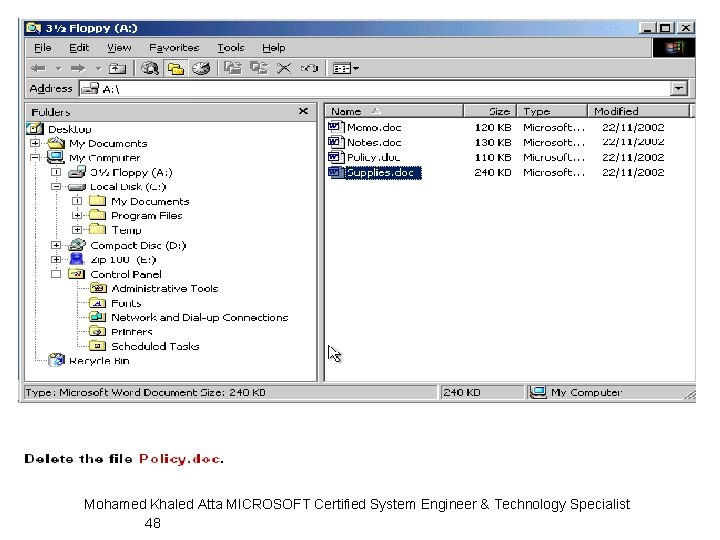Open the Tools menu

point(231,48)
